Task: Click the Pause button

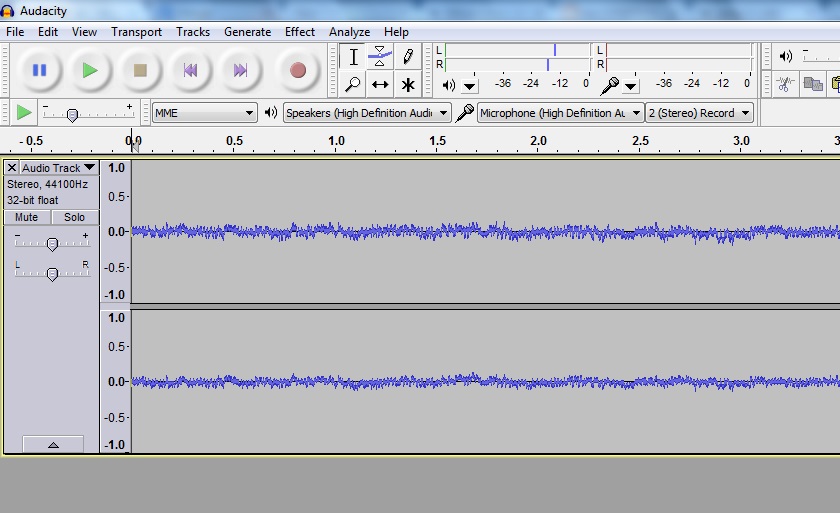Action: point(39,70)
